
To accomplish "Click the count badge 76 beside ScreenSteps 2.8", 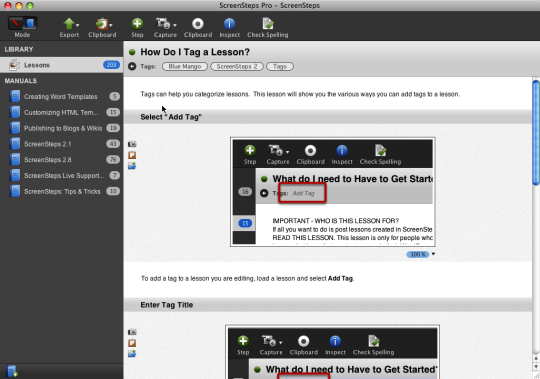I will coord(113,159).
